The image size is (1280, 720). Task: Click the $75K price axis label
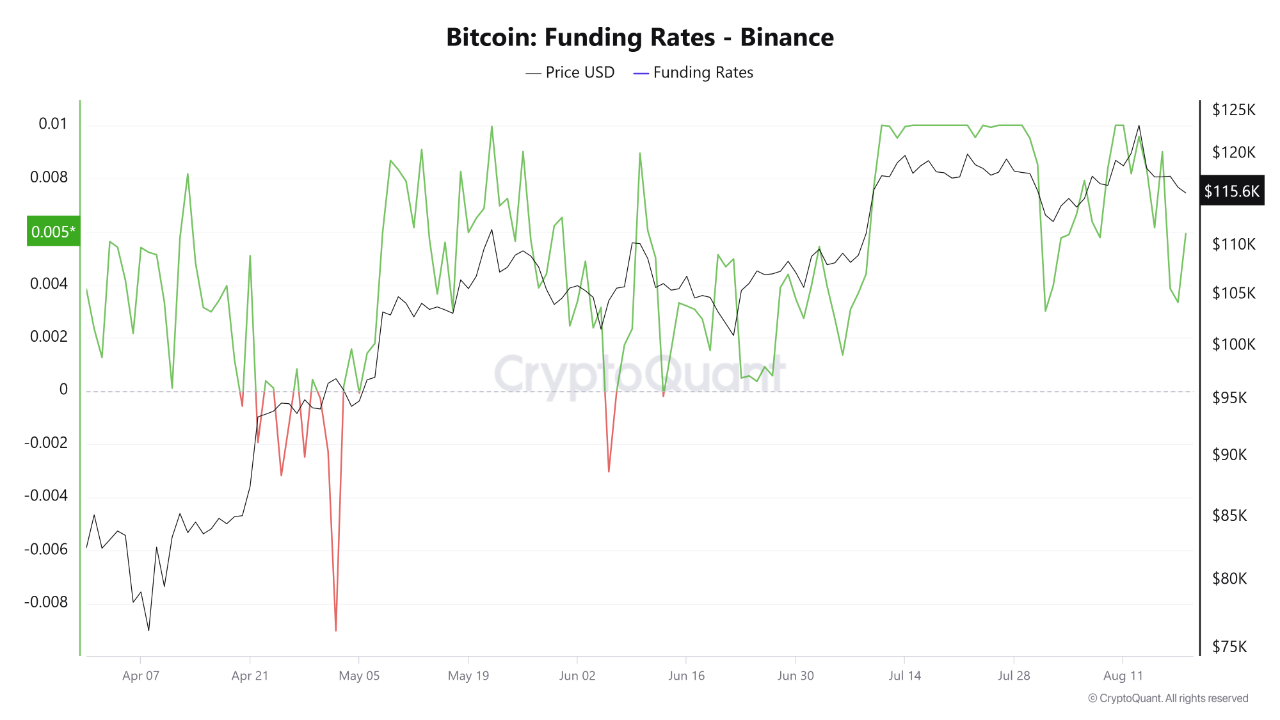pyautogui.click(x=1230, y=647)
